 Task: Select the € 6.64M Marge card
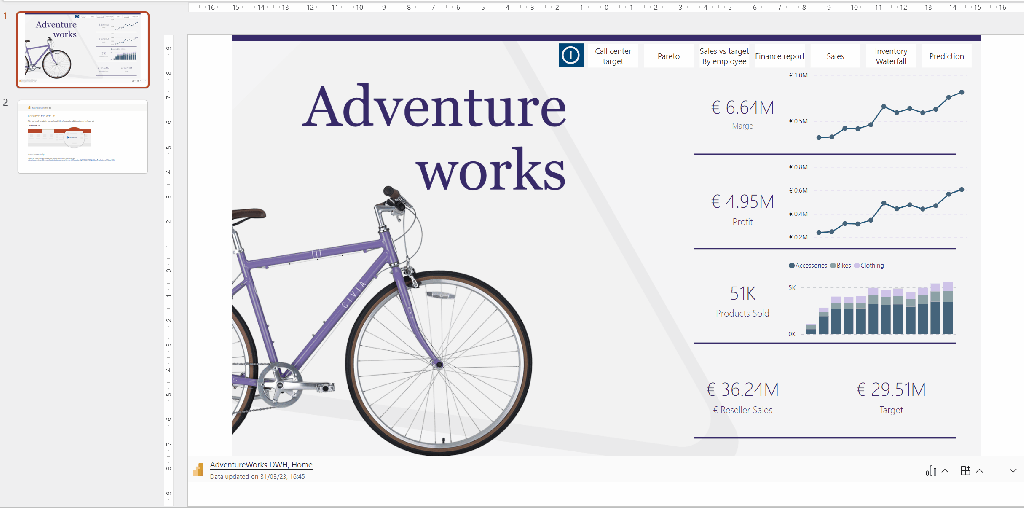[743, 114]
